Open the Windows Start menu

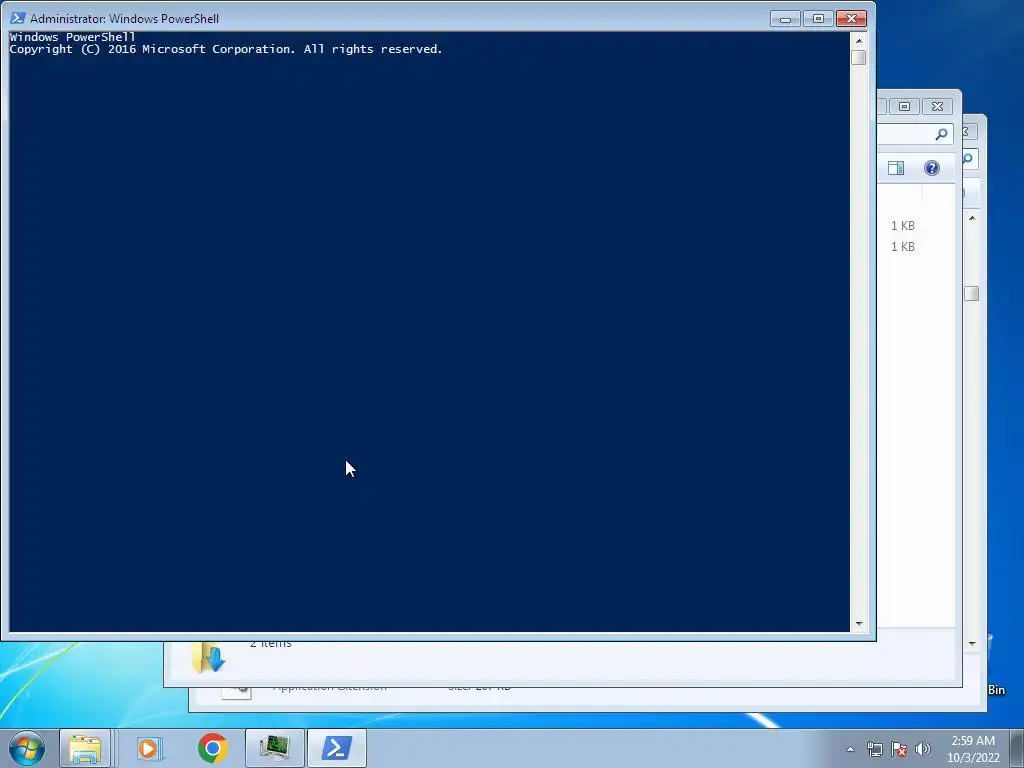(x=27, y=748)
